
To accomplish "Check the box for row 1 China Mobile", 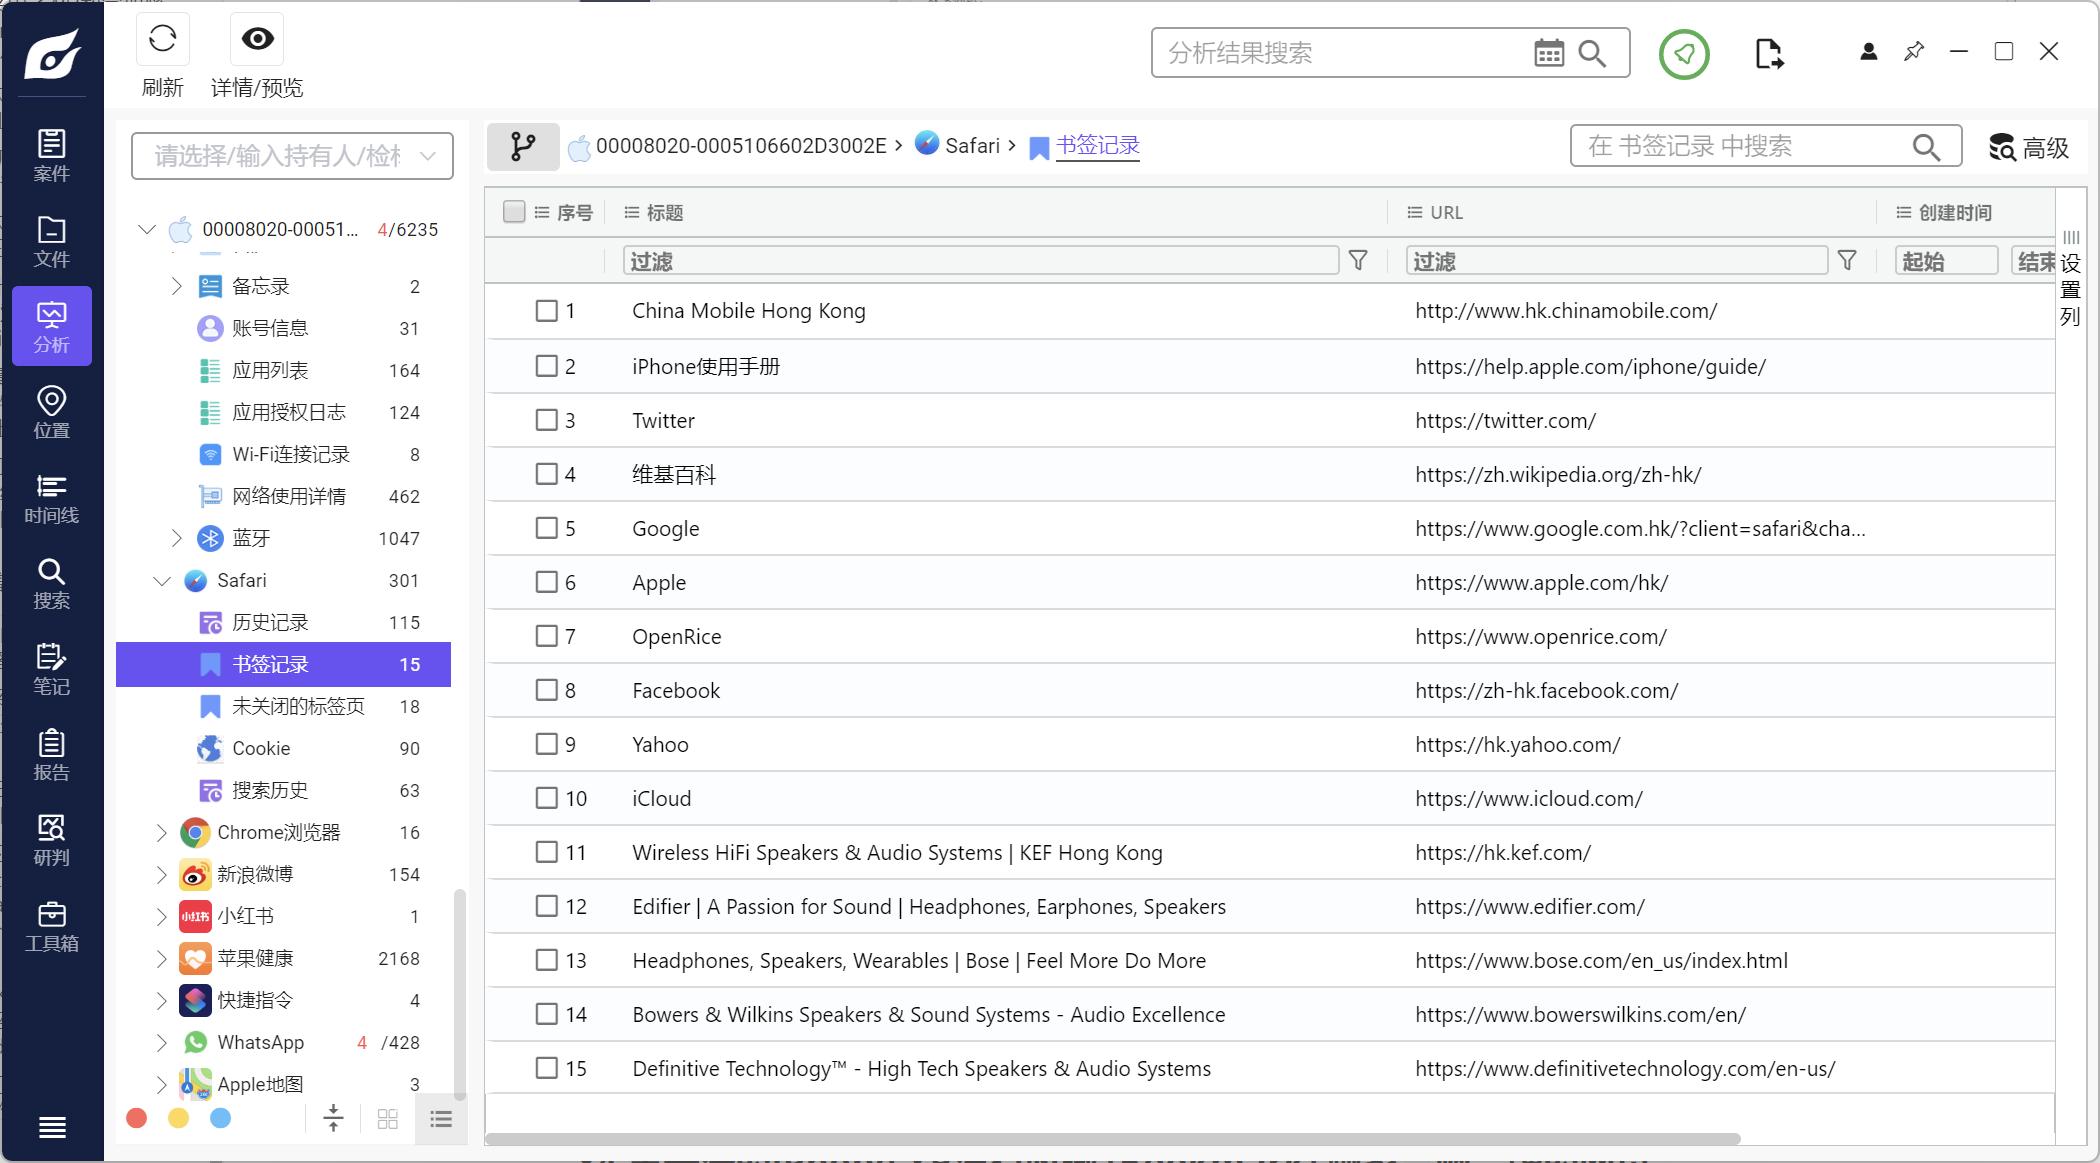I will (x=546, y=311).
